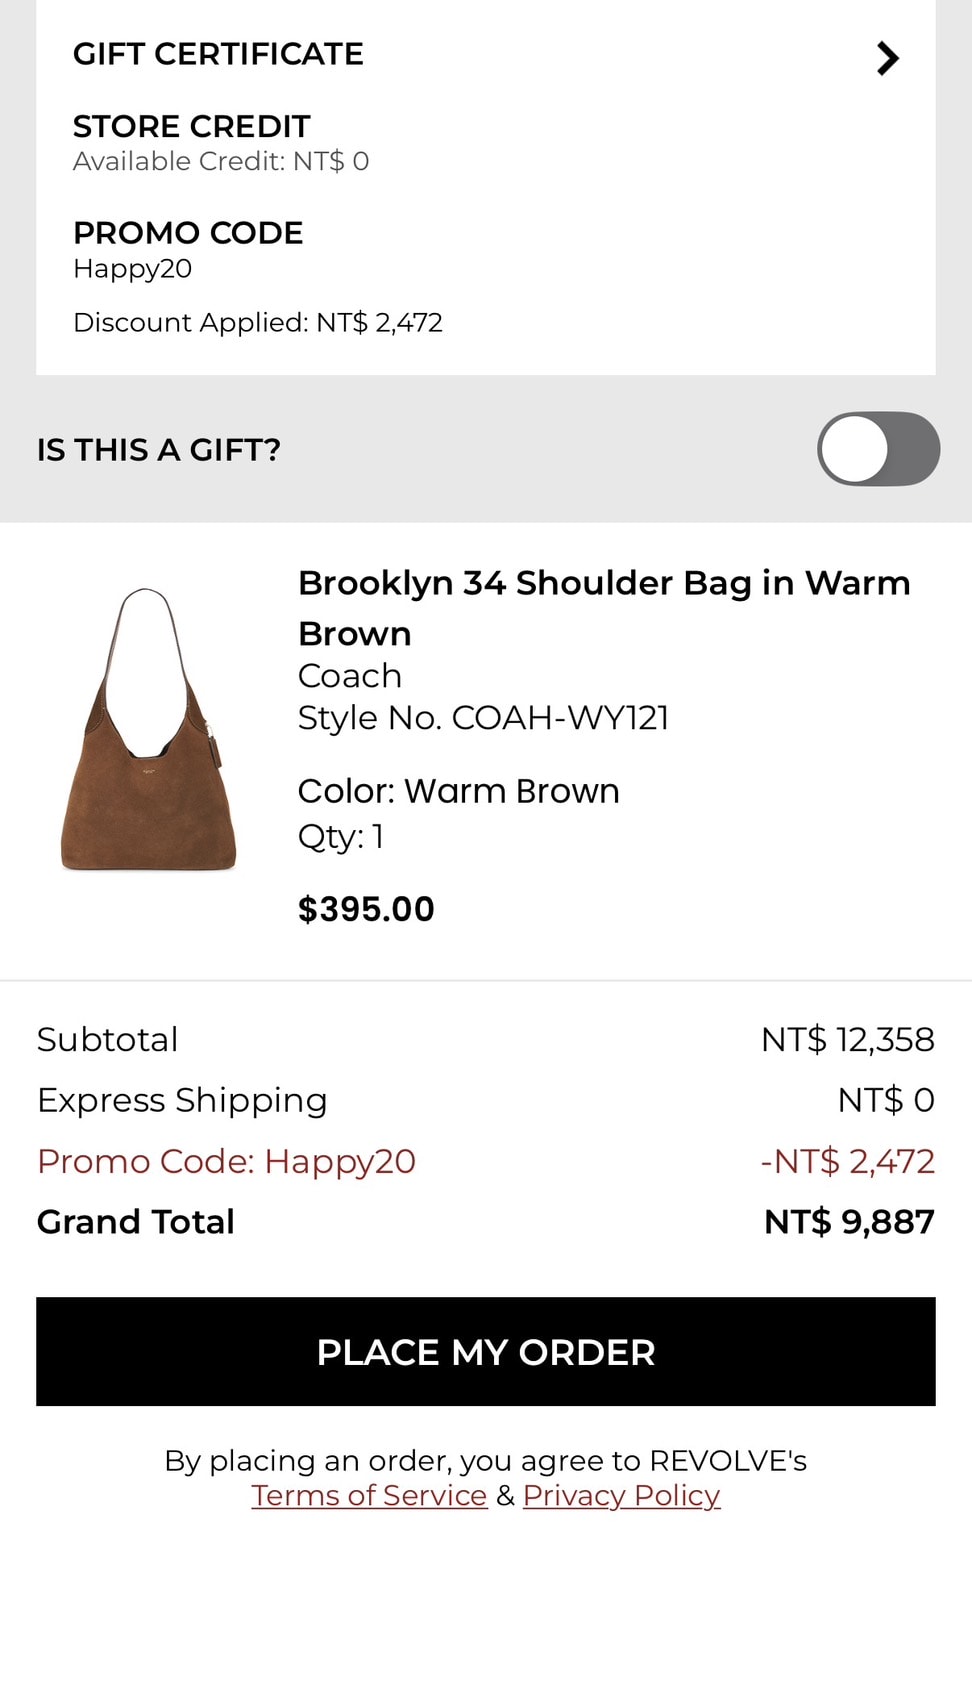The height and width of the screenshot is (1682, 972).
Task: Open the PROMO CODE section
Action: (188, 233)
